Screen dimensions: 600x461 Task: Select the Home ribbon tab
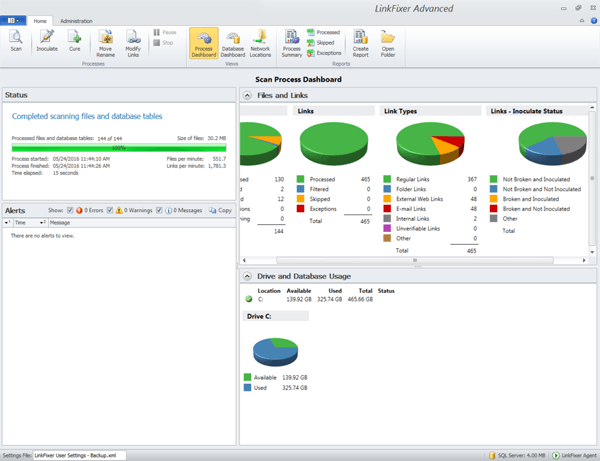pyautogui.click(x=40, y=20)
